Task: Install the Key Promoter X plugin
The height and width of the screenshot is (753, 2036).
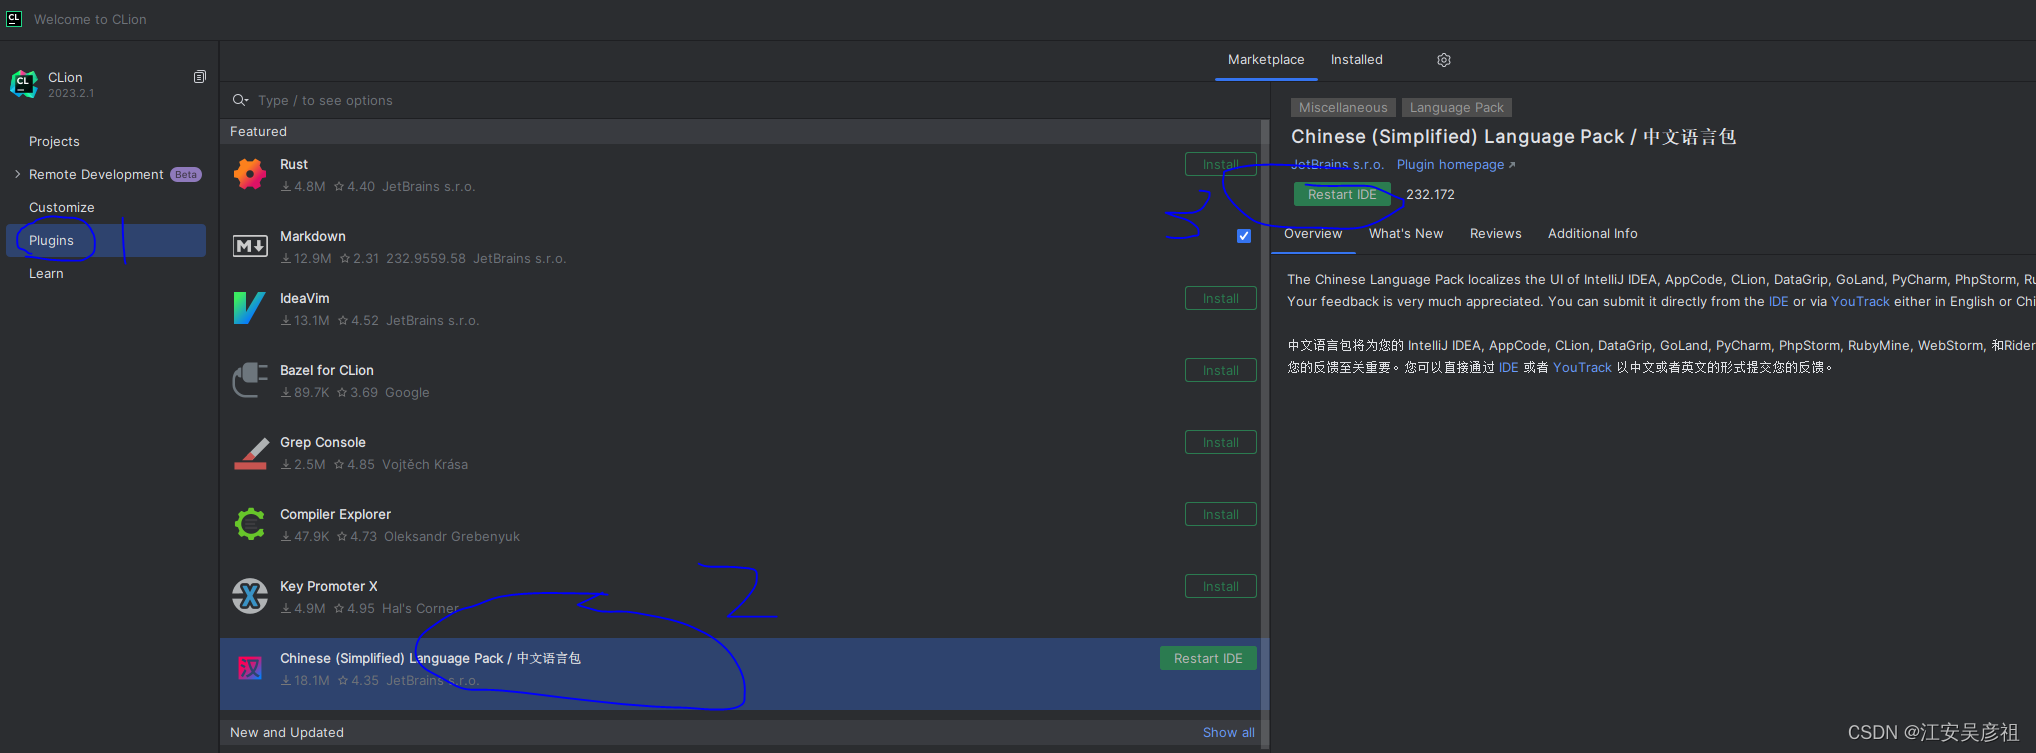Action: pyautogui.click(x=1221, y=586)
